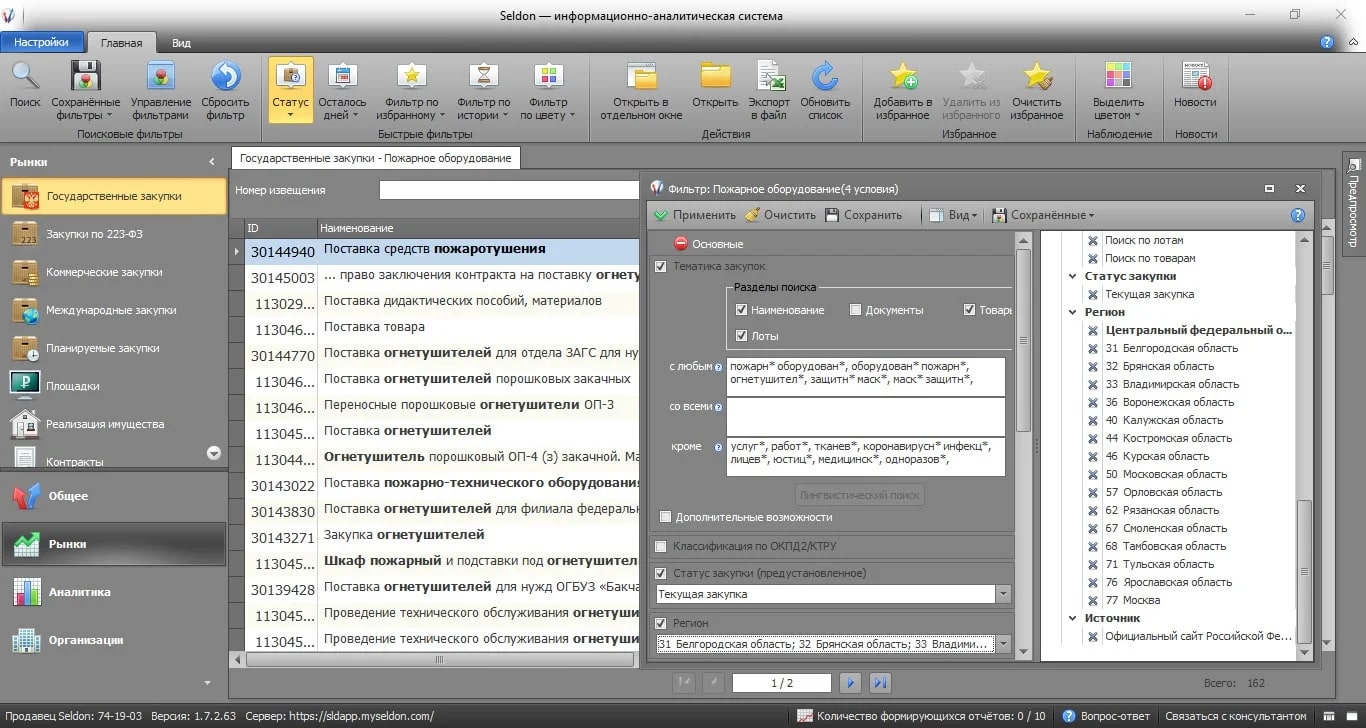Image resolution: width=1366 pixels, height=728 pixels.
Task: Toggle Статус закупки (предустановленное) checkbox
Action: coord(661,573)
